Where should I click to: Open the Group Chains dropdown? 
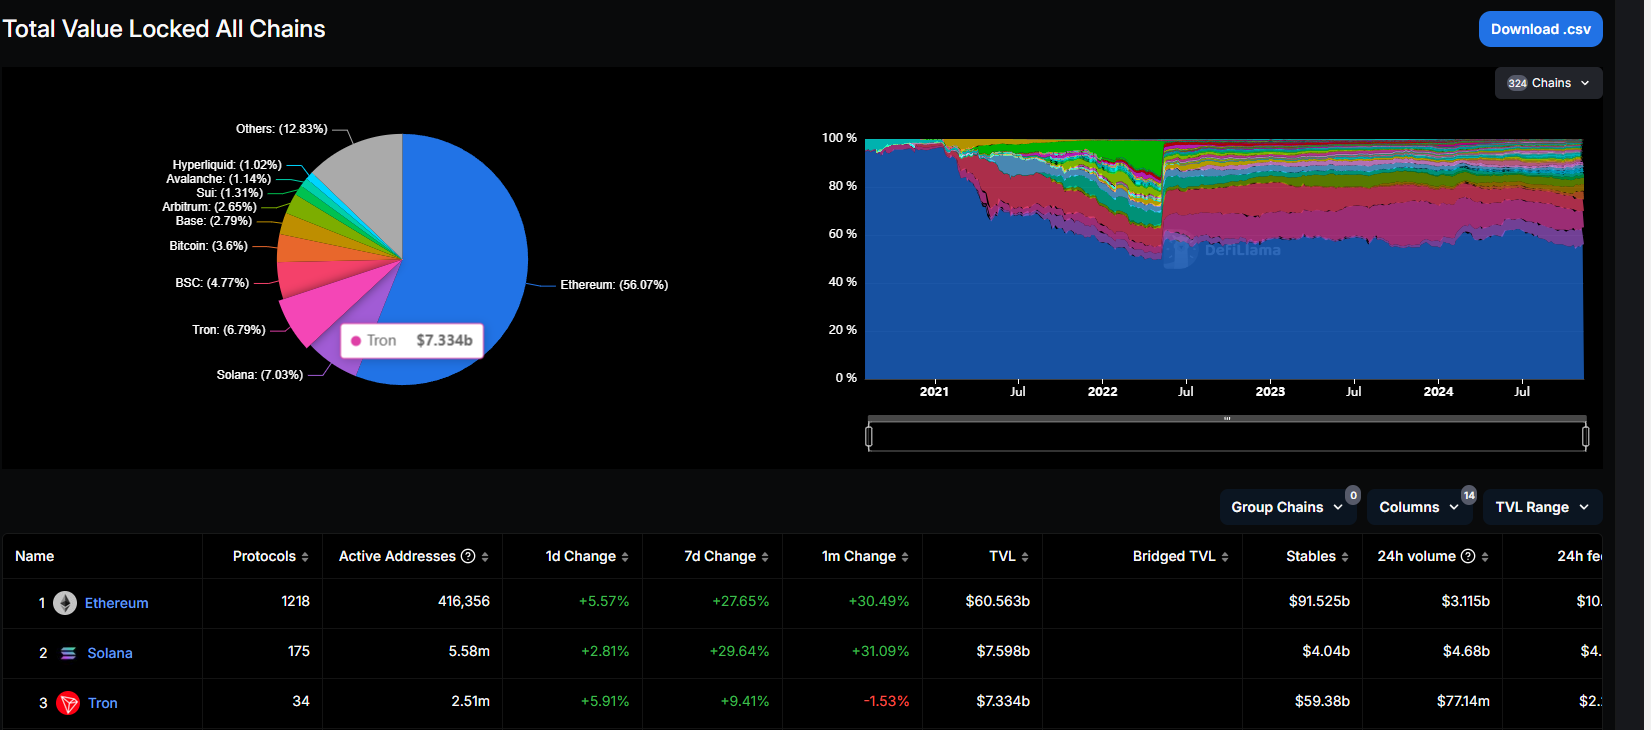tap(1288, 507)
